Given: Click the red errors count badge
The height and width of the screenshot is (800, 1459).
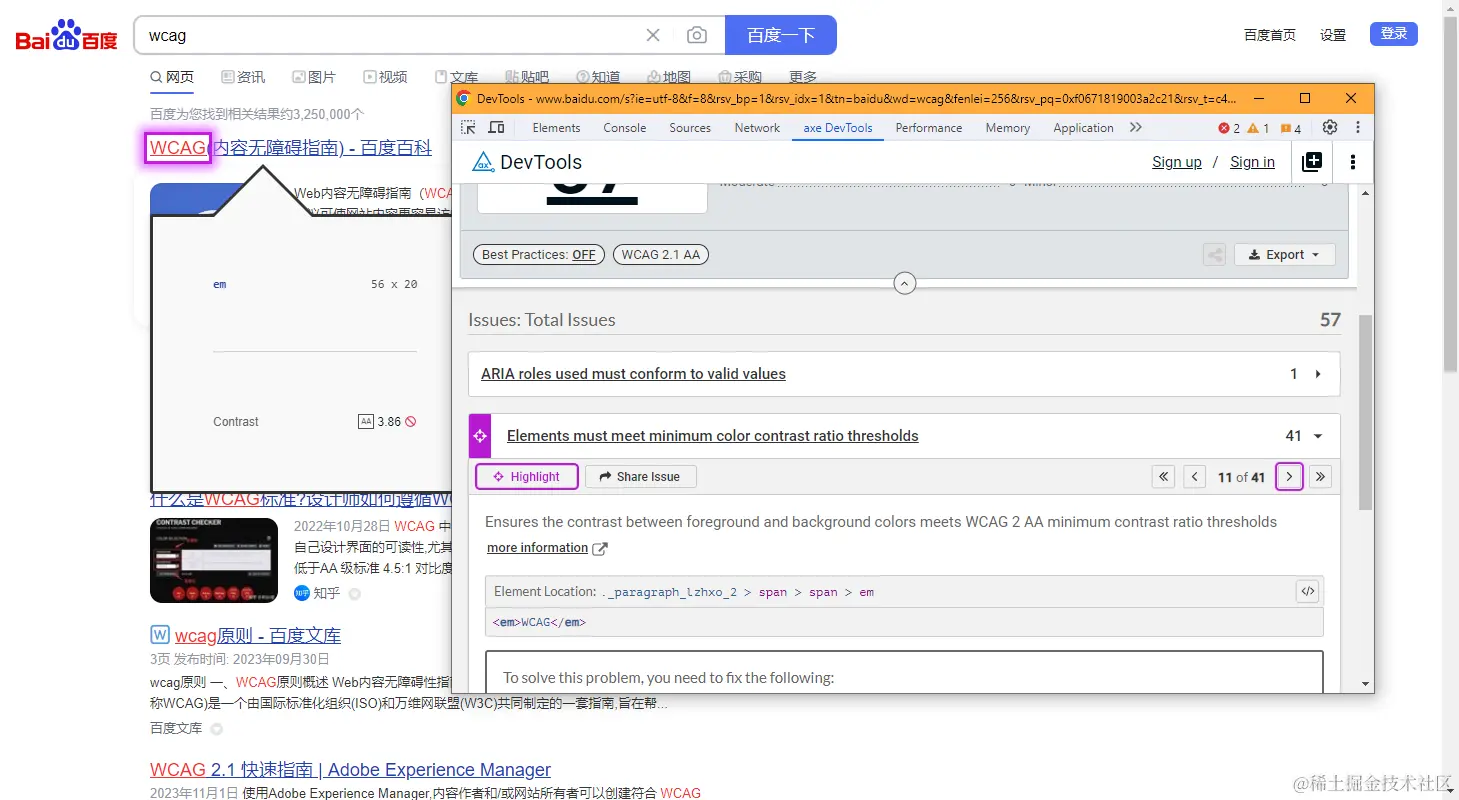Looking at the screenshot, I should [1229, 128].
